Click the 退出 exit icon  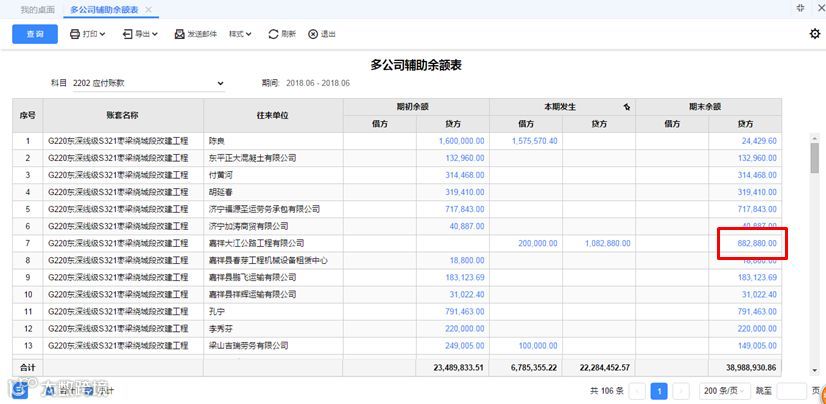click(x=313, y=34)
